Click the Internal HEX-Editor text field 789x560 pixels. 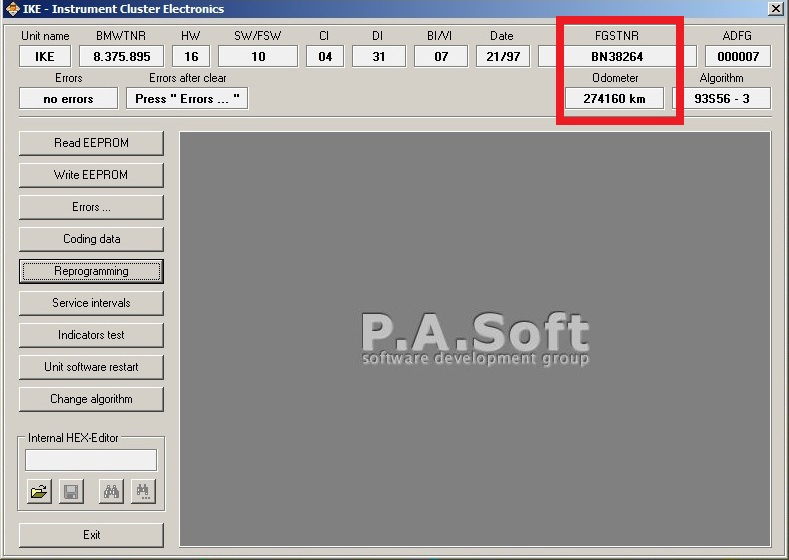point(91,460)
